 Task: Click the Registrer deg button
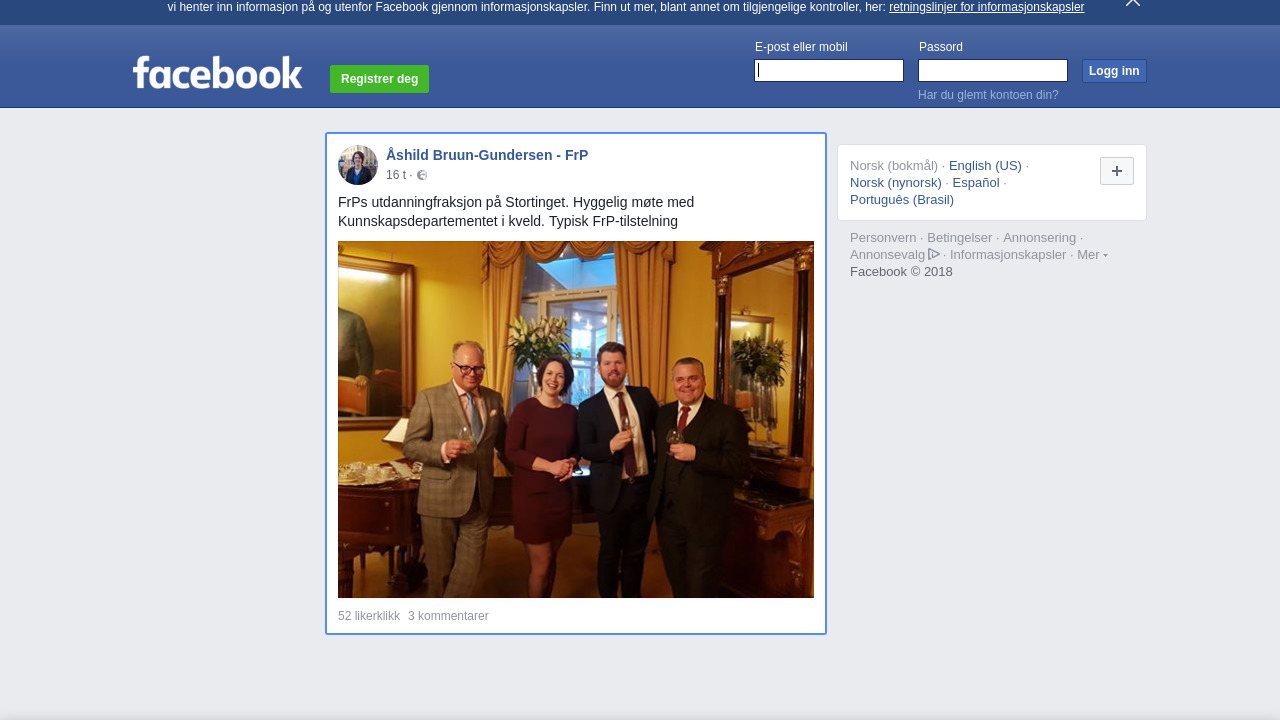[379, 79]
